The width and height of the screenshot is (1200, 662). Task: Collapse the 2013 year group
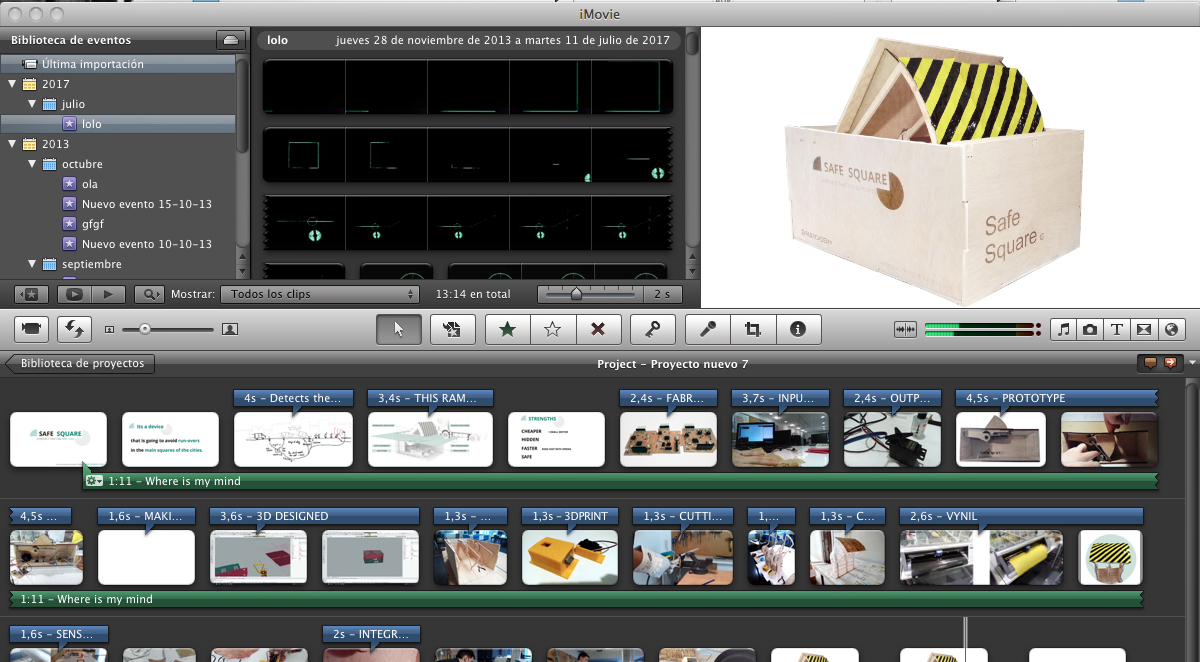12,144
